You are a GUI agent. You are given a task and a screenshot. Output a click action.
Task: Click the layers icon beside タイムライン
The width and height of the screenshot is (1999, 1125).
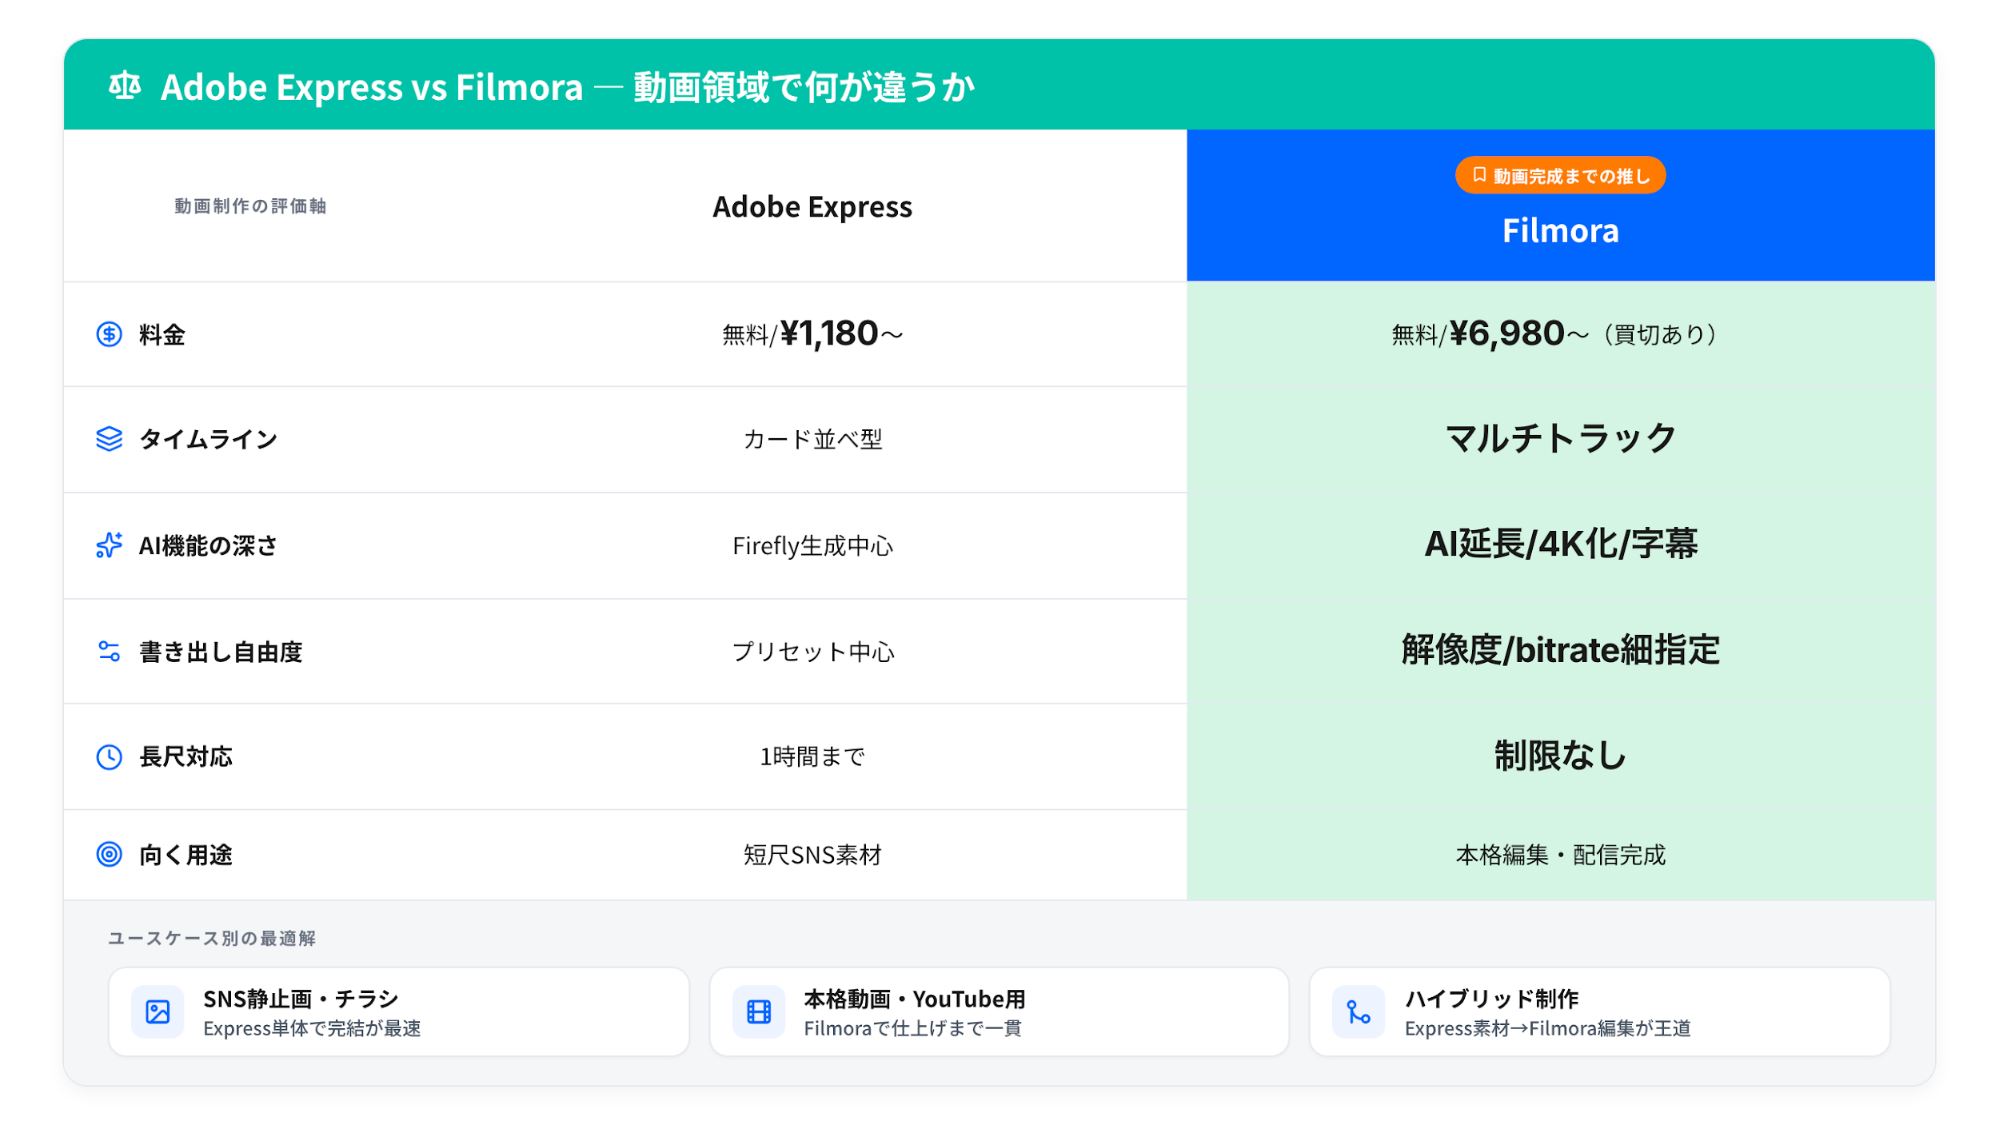[109, 439]
